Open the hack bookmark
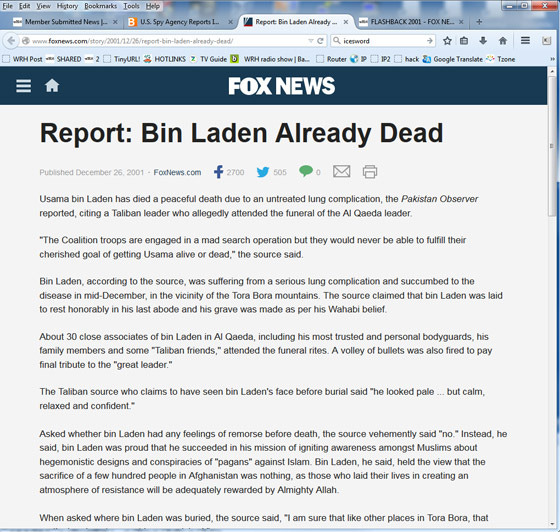 [407, 59]
